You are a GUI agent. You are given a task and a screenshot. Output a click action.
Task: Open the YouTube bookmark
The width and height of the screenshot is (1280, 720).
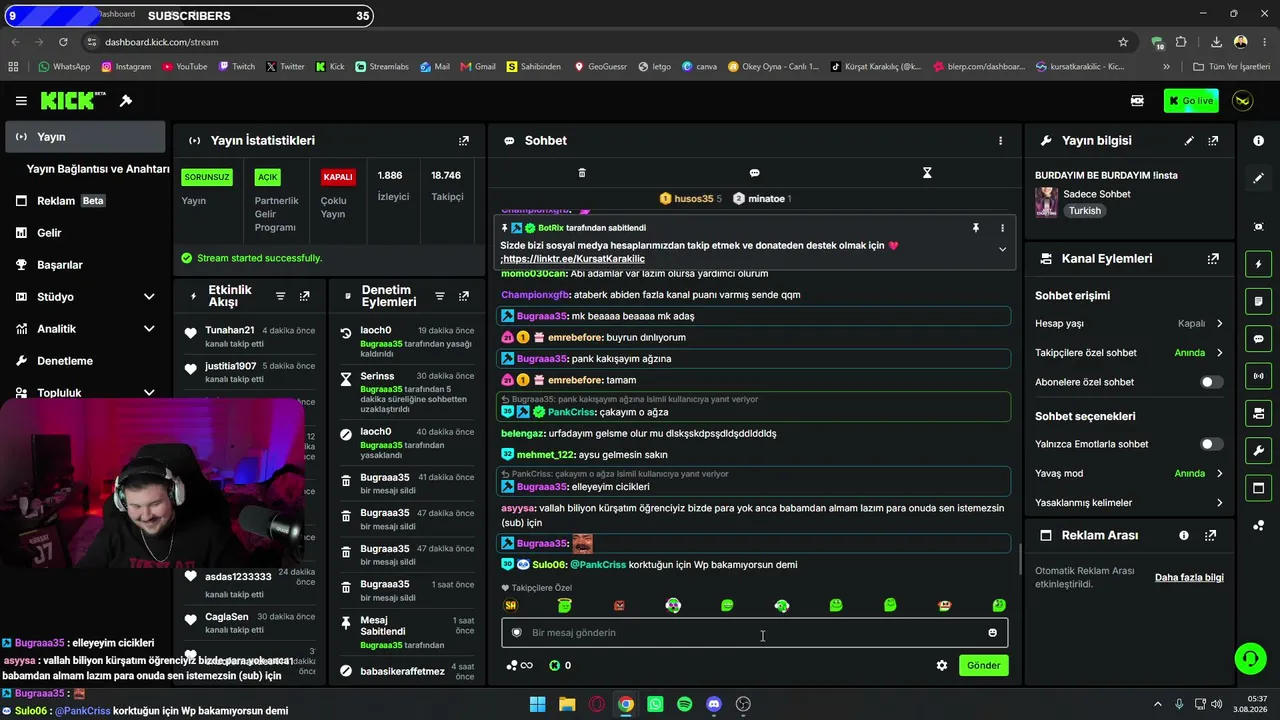click(184, 67)
